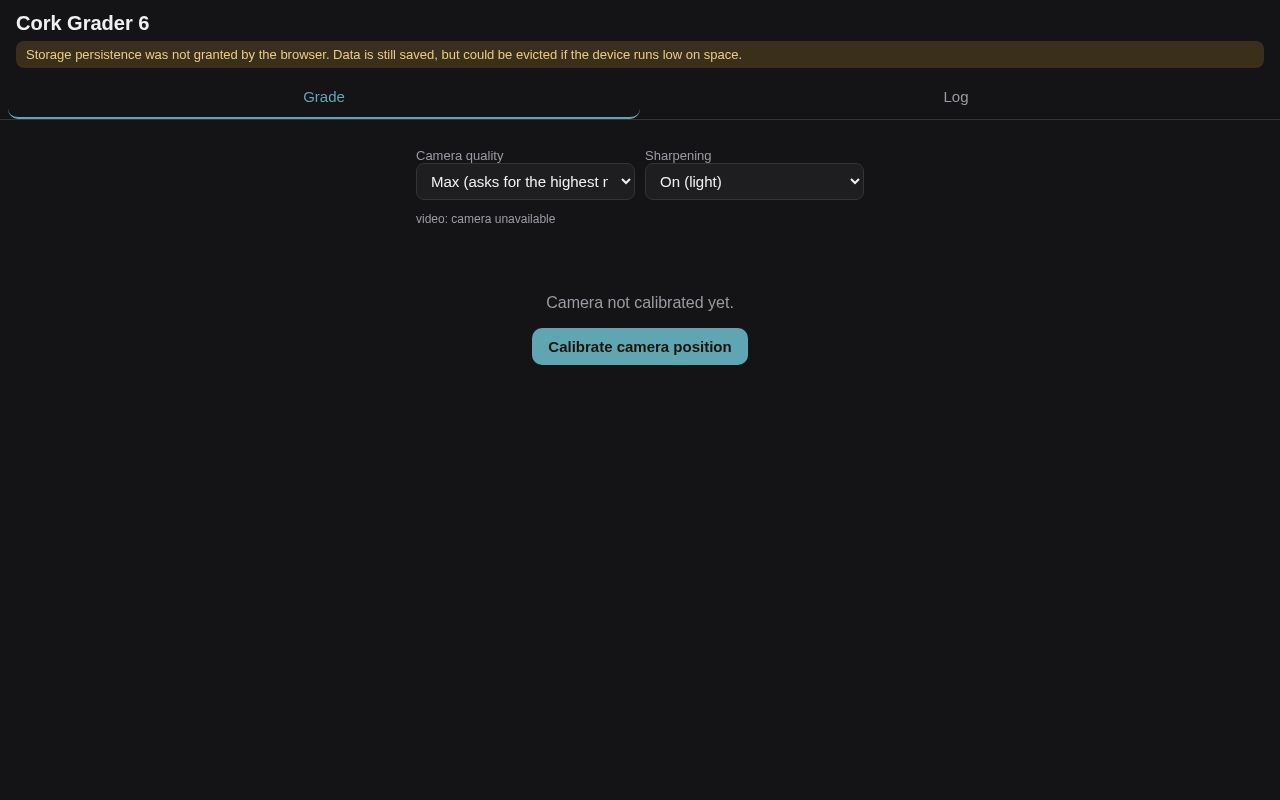This screenshot has height=800, width=1280.
Task: Click 'Camera not calibrated yet.' message
Action: point(640,302)
